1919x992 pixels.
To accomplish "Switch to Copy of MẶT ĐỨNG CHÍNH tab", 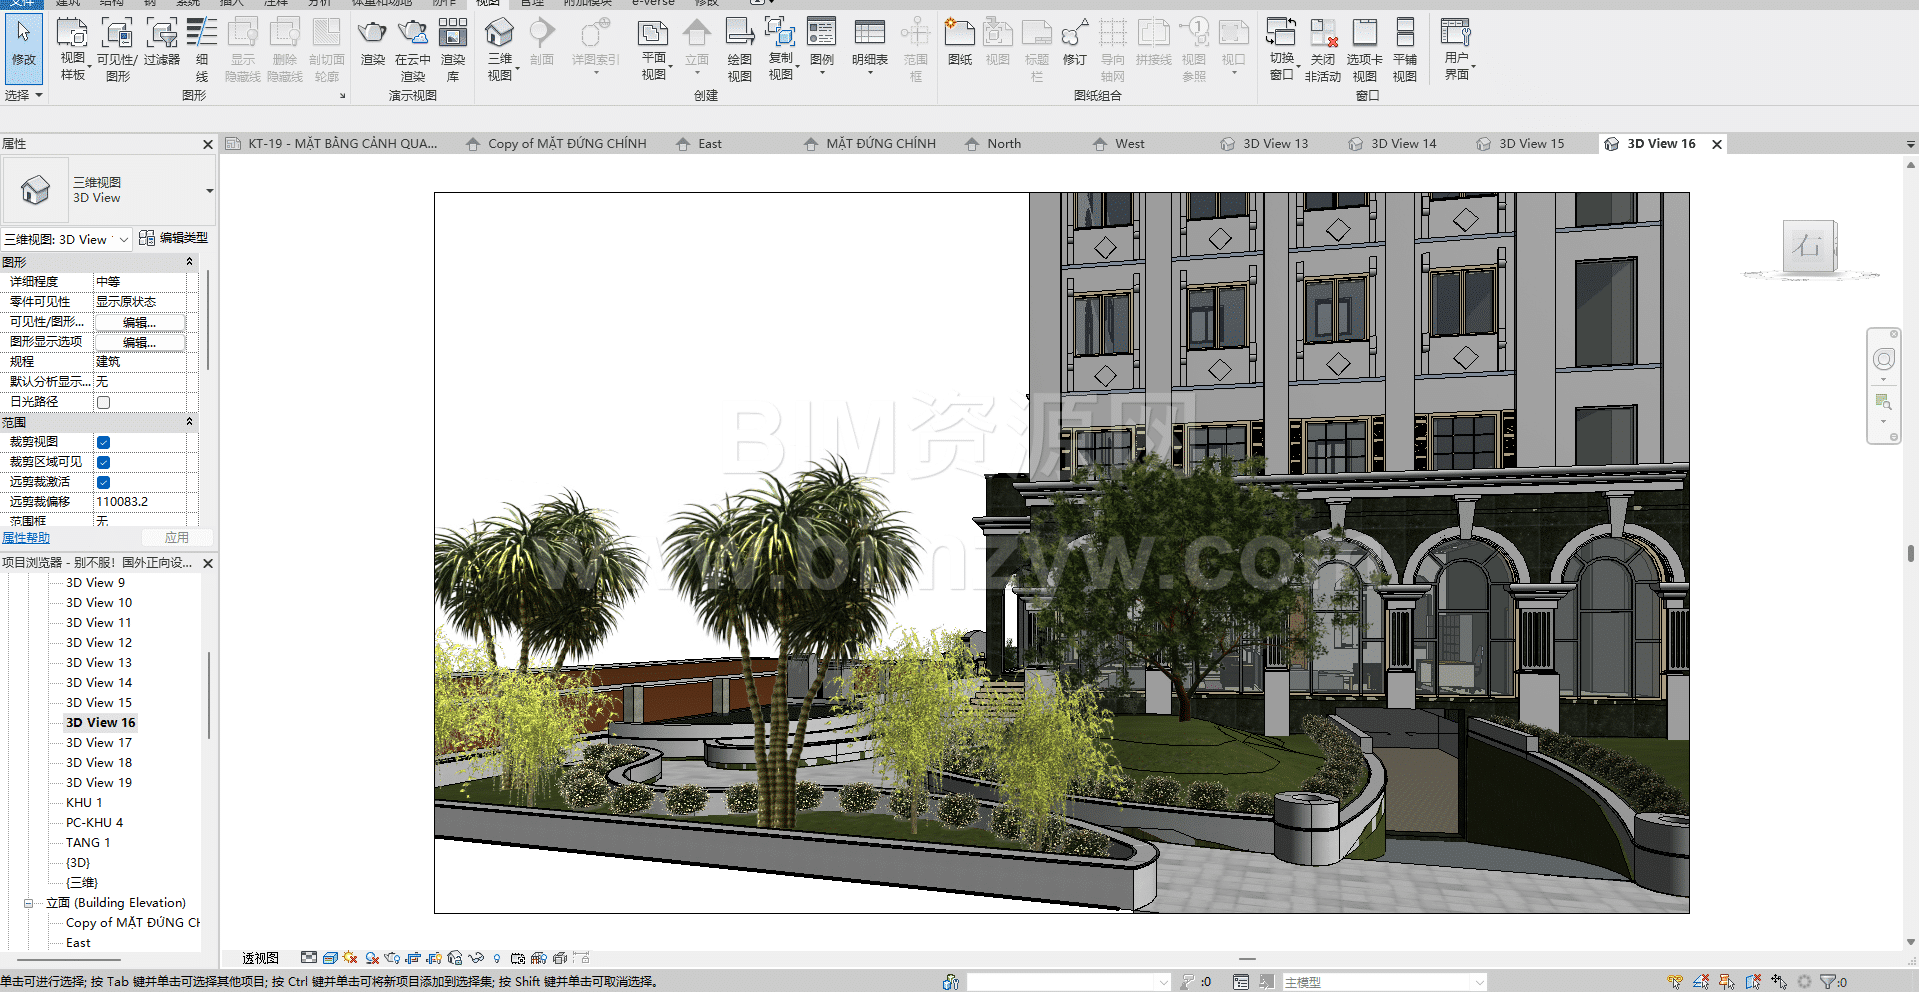I will click(x=557, y=144).
